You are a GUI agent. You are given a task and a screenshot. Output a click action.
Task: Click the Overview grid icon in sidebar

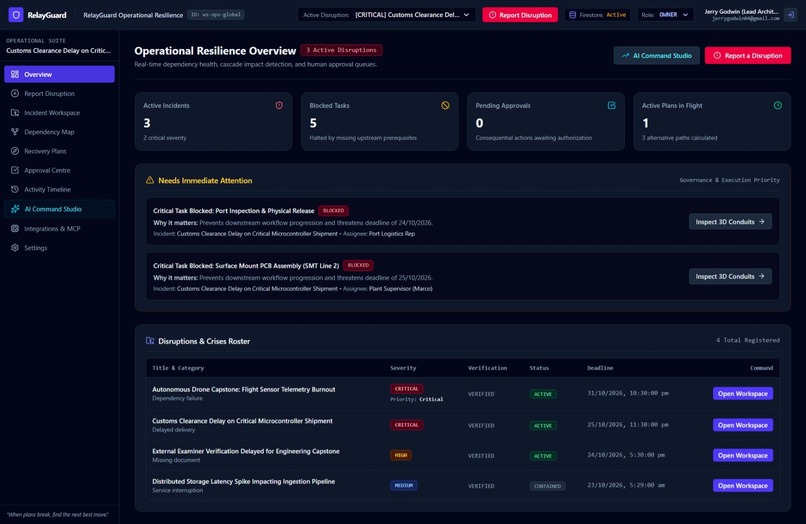[x=15, y=74]
